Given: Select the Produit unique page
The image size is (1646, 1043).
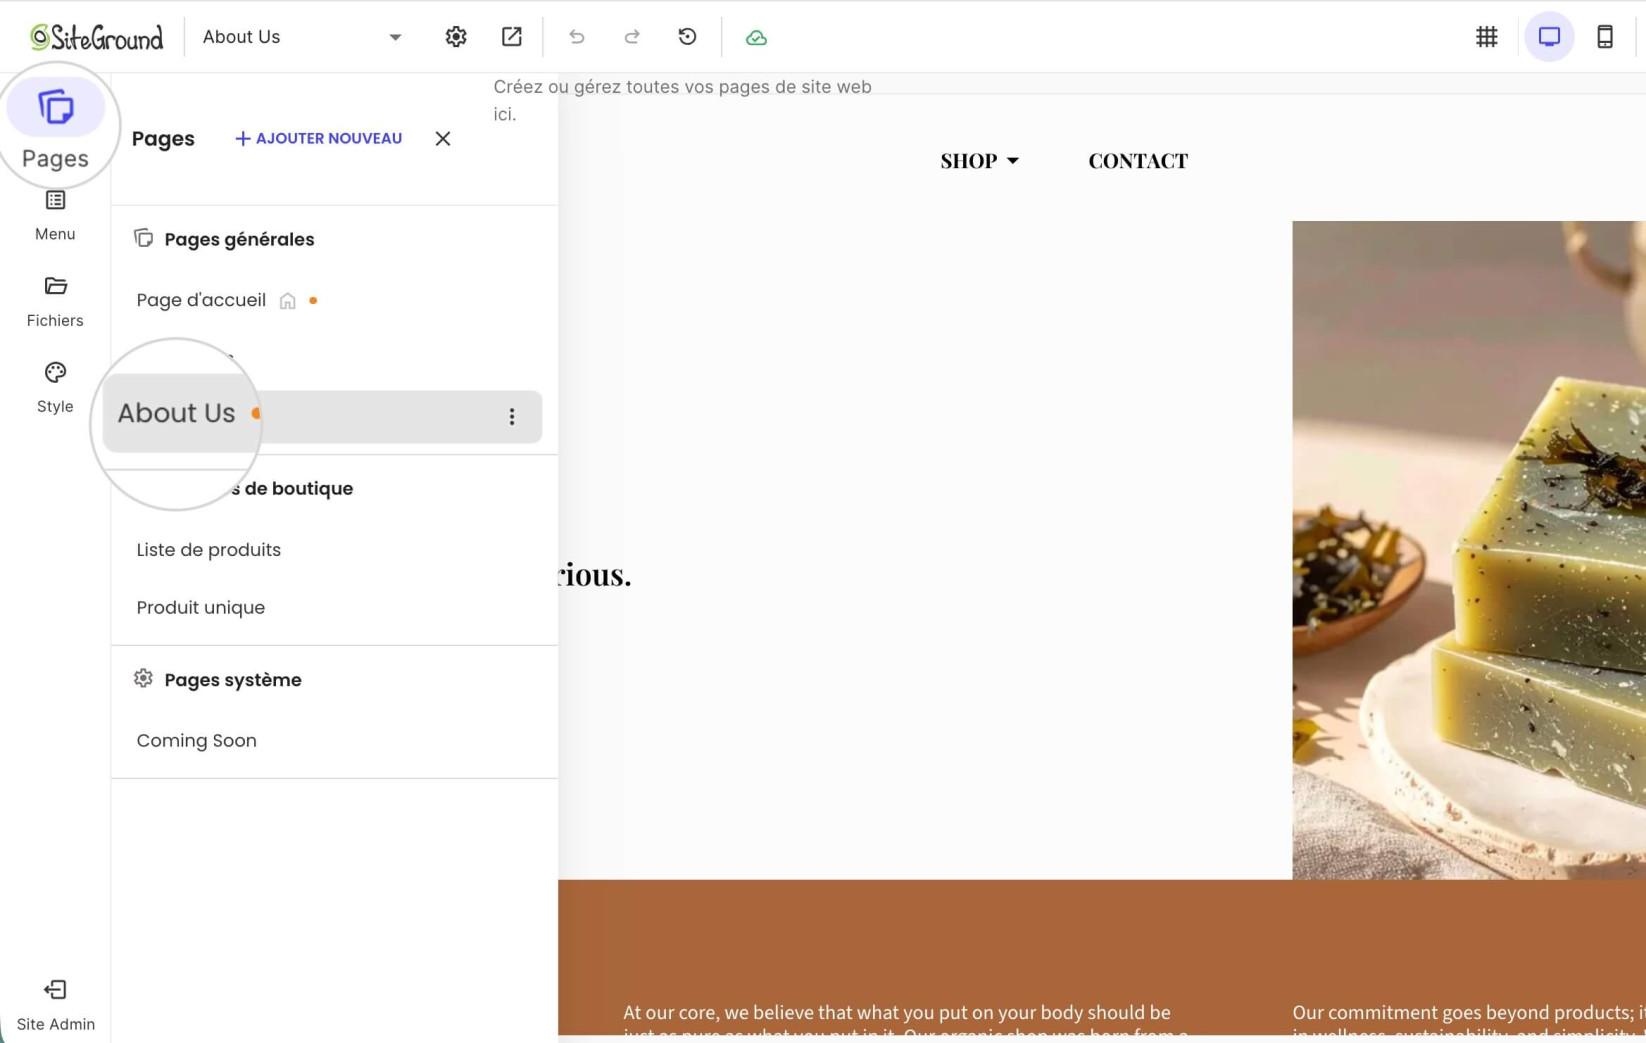Looking at the screenshot, I should [201, 607].
